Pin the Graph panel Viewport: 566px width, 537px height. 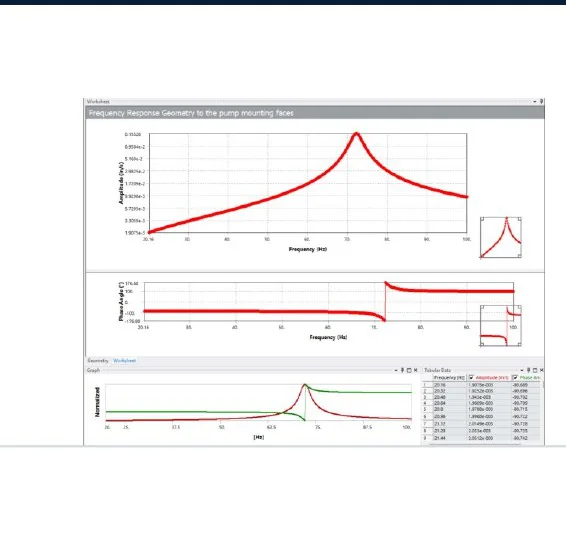click(x=402, y=370)
